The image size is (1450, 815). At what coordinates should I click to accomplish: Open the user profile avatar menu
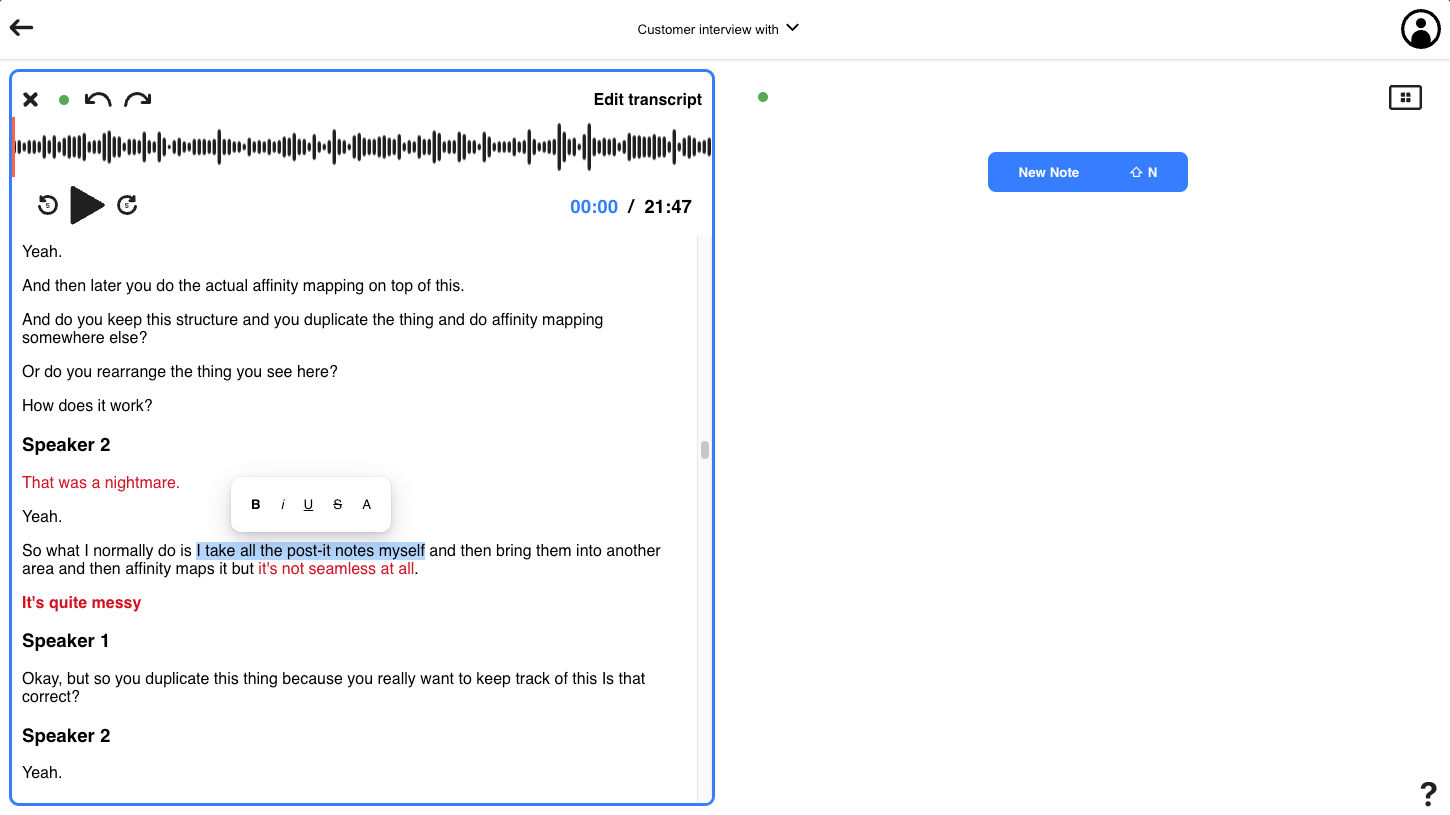pyautogui.click(x=1420, y=29)
